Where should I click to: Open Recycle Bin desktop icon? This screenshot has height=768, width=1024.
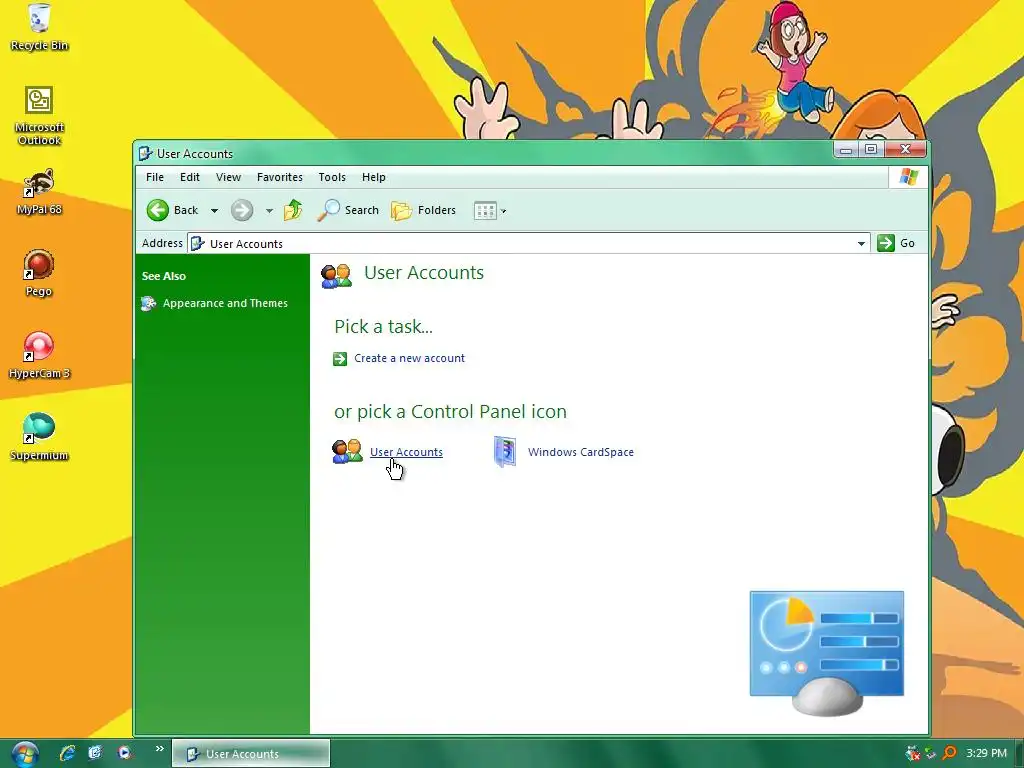coord(39,27)
